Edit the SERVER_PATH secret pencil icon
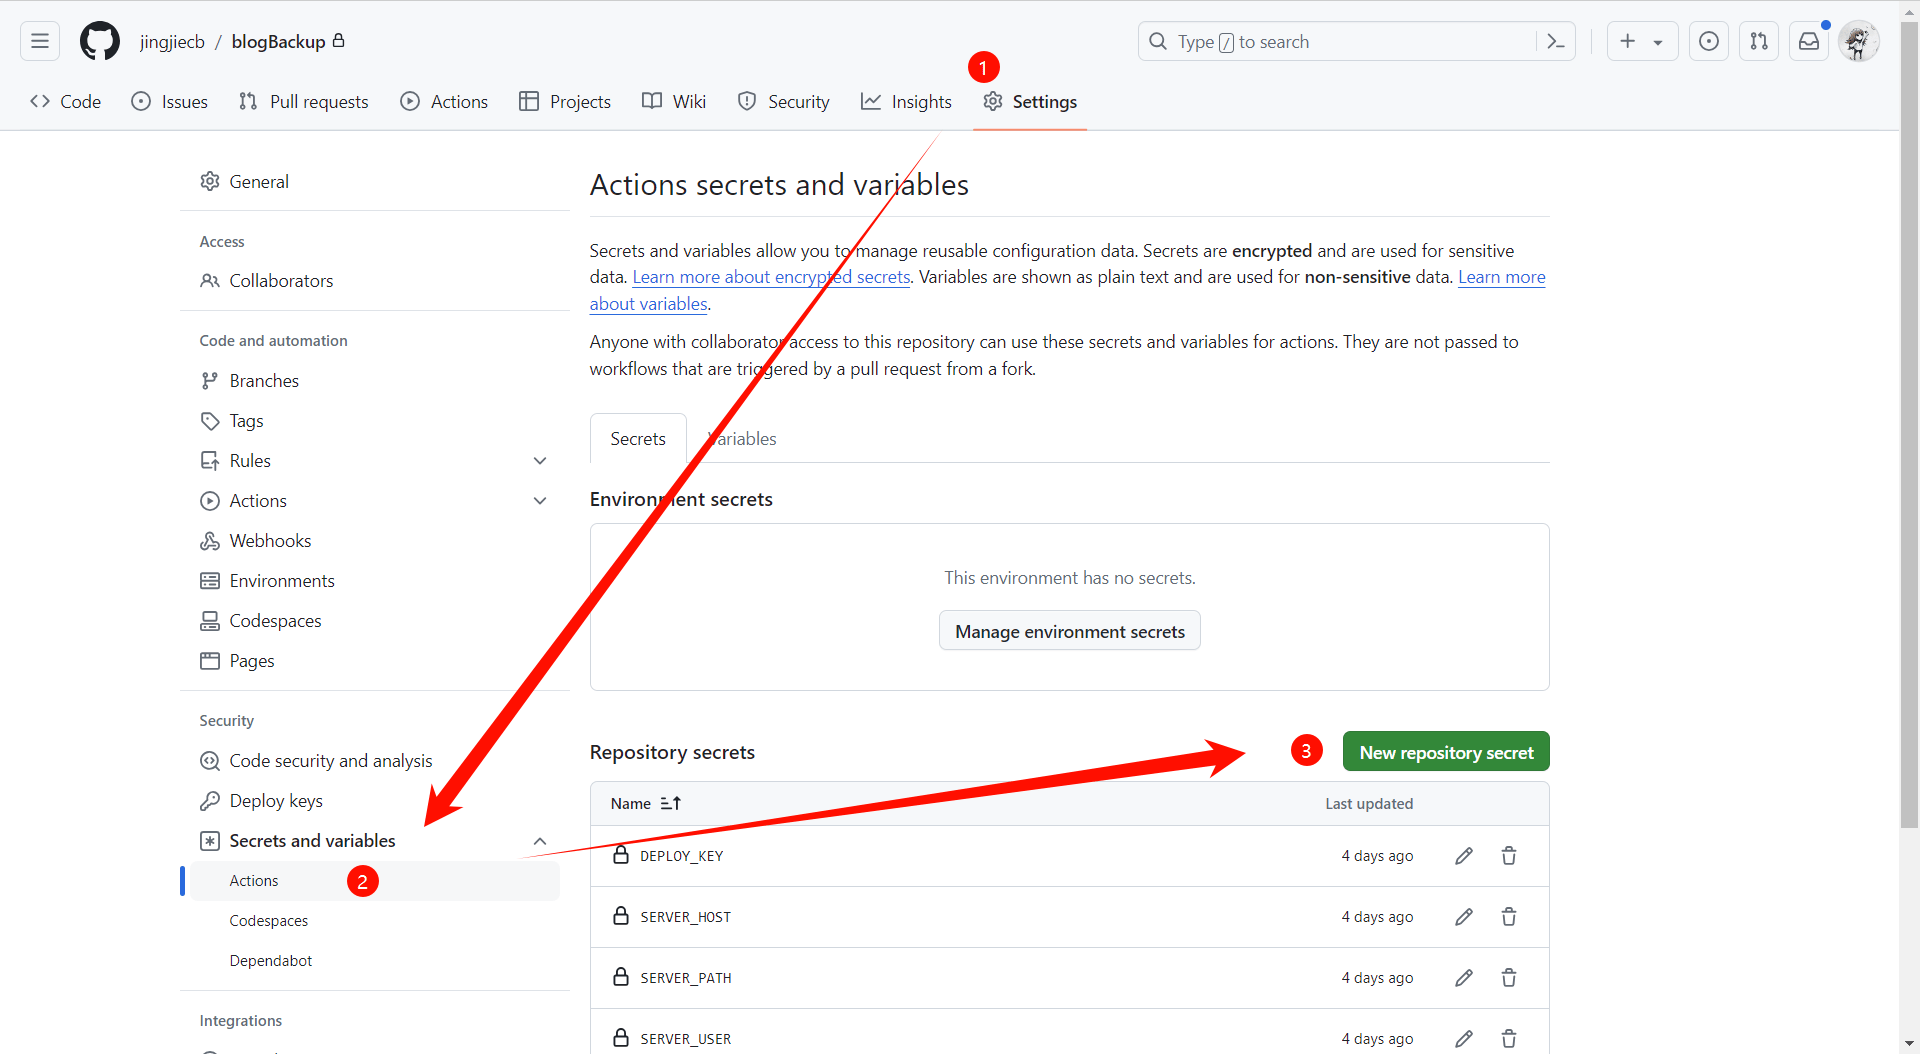 1464,978
